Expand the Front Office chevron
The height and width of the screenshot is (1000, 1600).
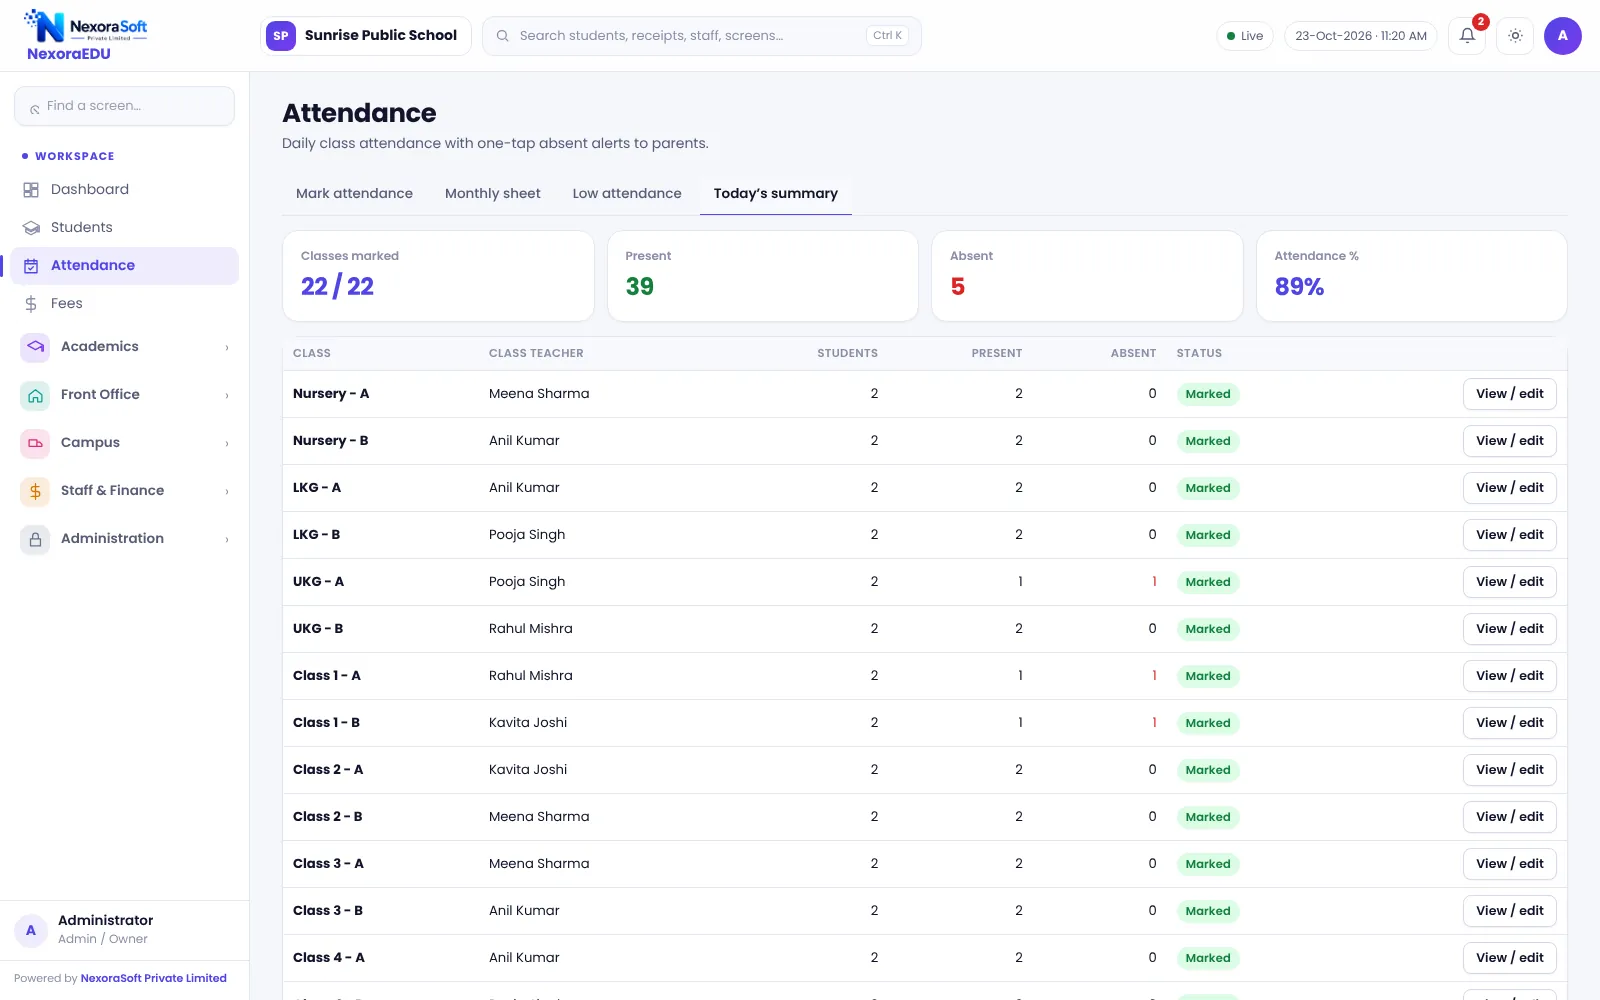coord(227,396)
